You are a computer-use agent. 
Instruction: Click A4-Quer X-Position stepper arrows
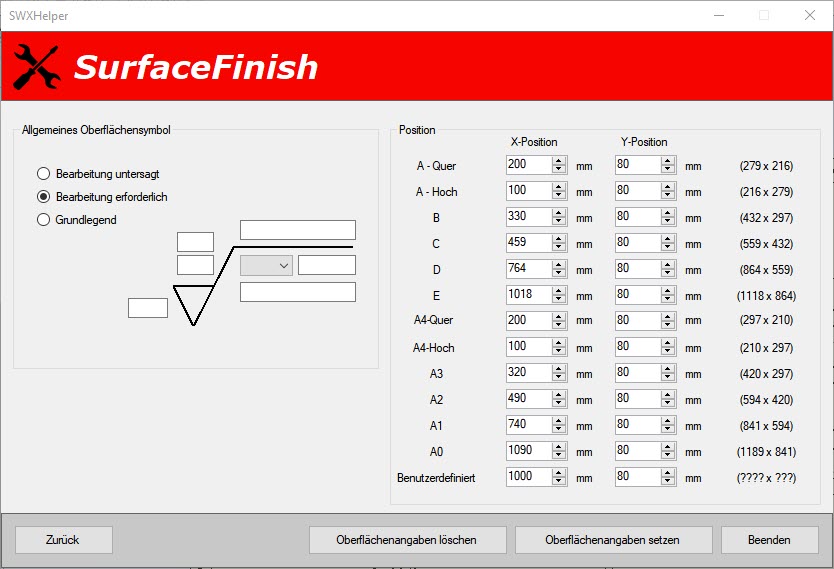click(x=558, y=321)
